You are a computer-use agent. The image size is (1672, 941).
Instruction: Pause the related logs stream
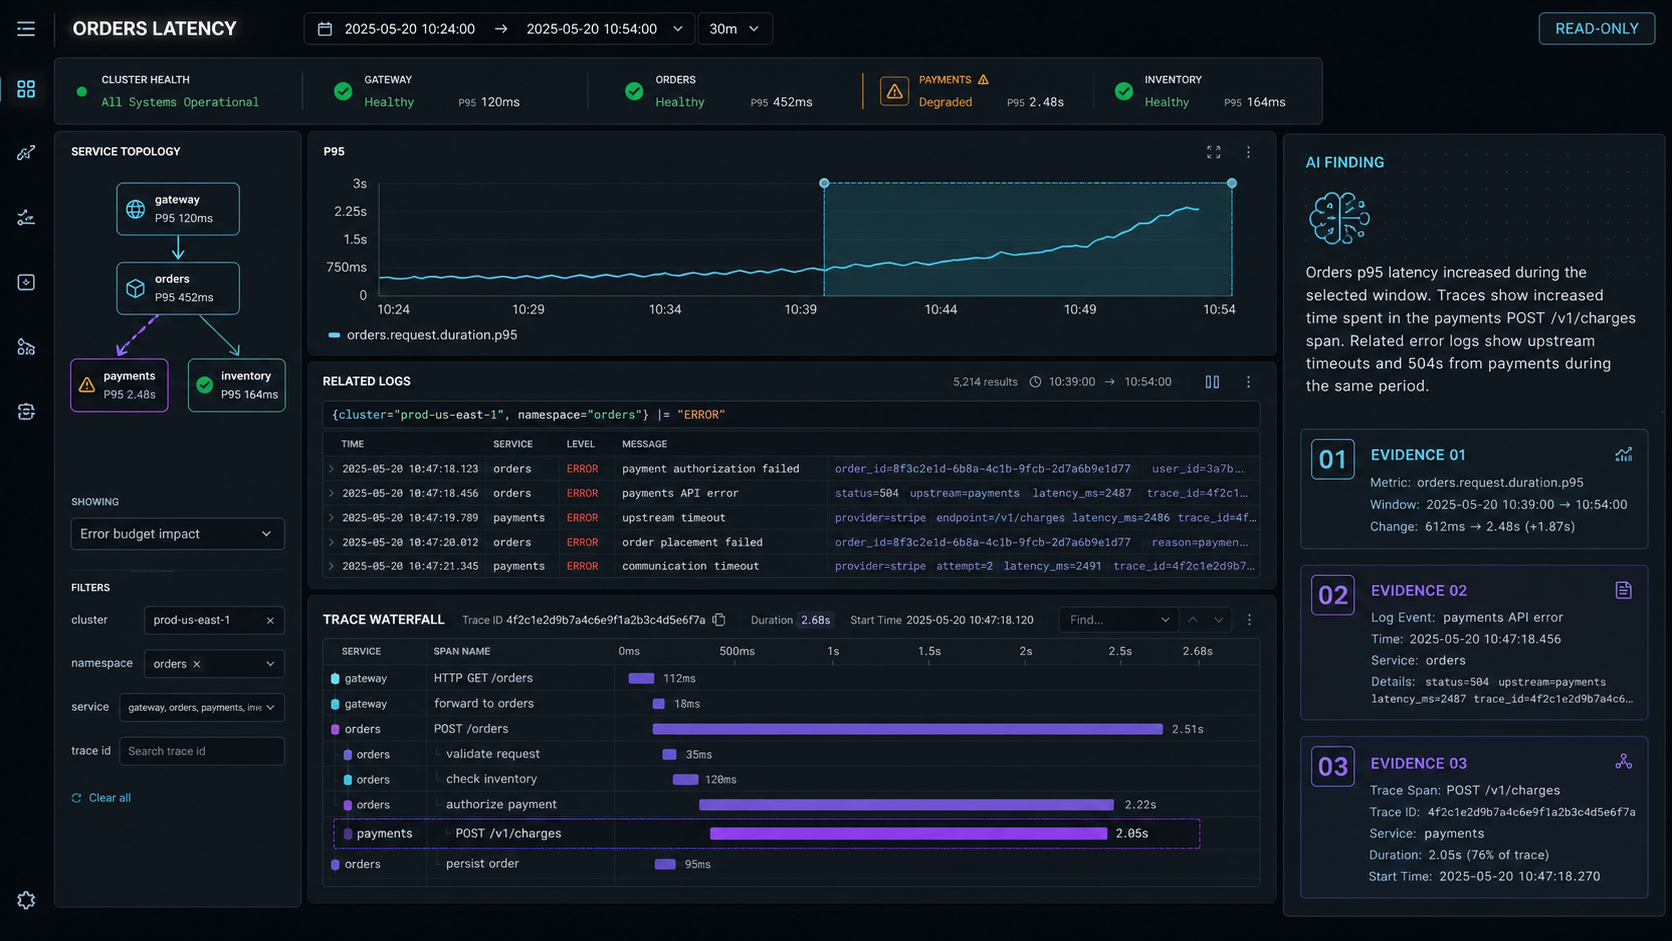(1212, 382)
